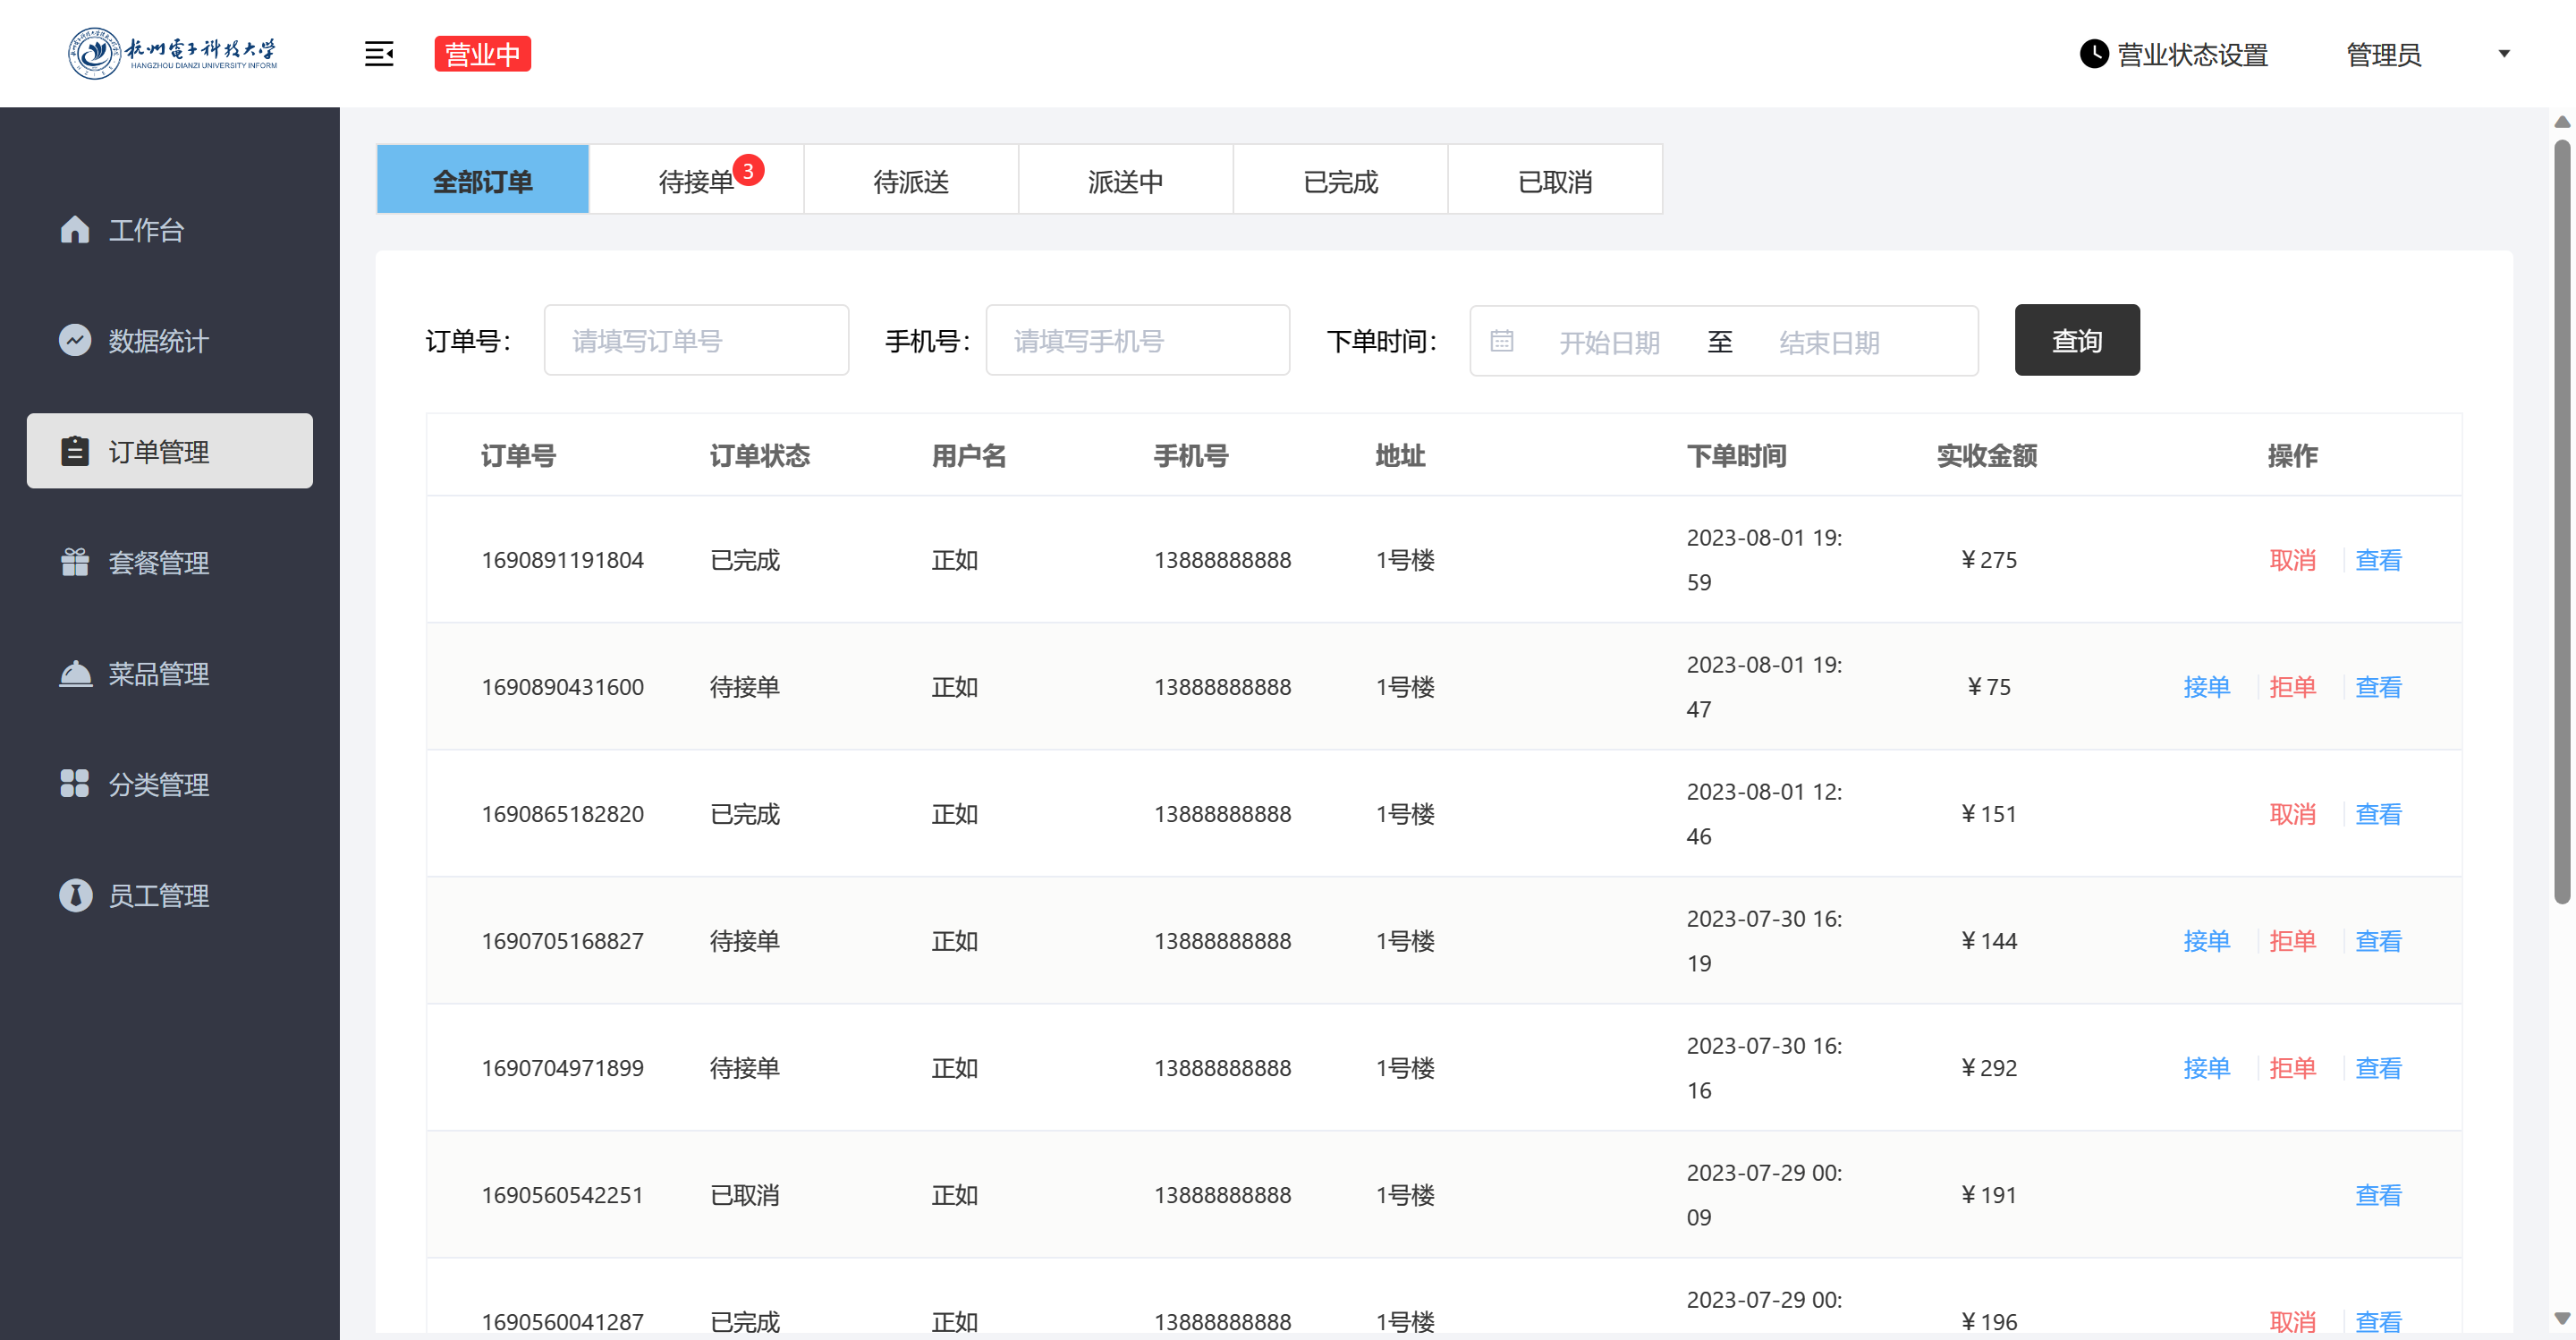Viewport: 2576px width, 1340px height.
Task: Open 订单管理 in the sidebar
Action: pos(170,451)
